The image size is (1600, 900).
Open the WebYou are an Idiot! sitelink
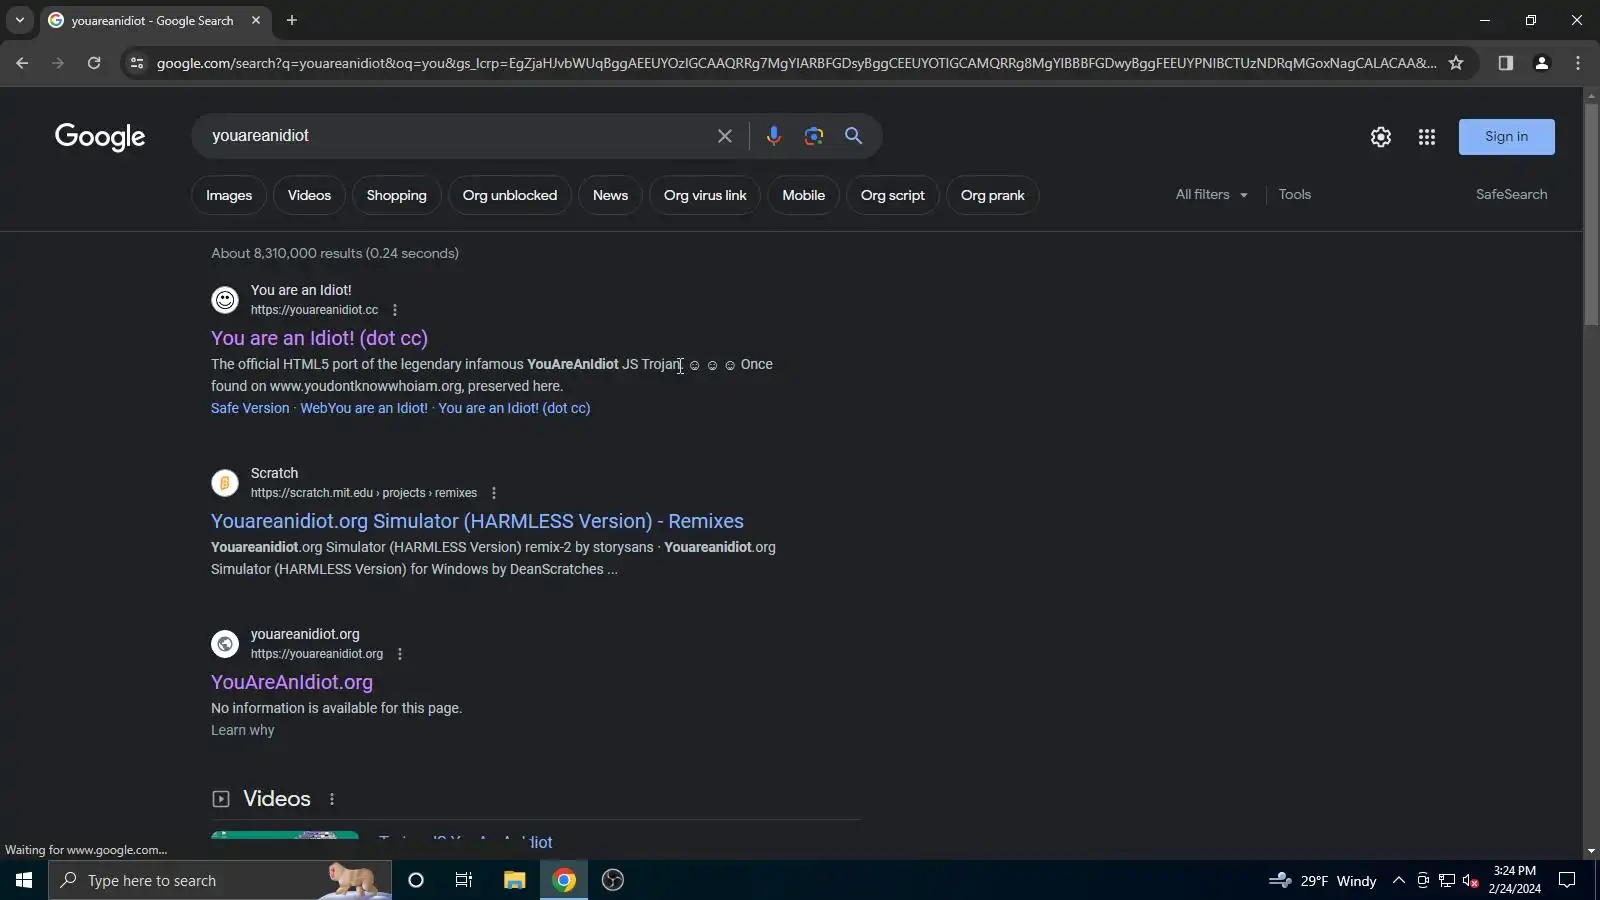pyautogui.click(x=364, y=408)
